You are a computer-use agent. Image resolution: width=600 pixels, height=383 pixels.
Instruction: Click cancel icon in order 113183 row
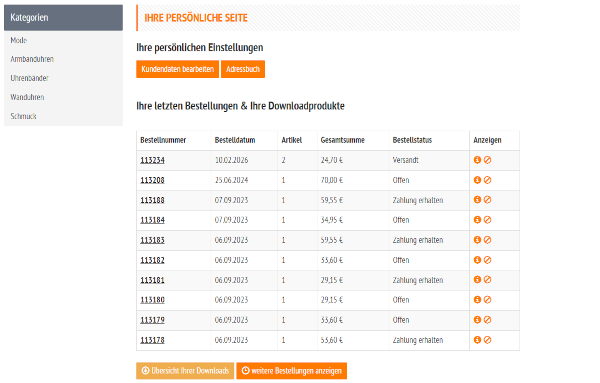pos(488,240)
